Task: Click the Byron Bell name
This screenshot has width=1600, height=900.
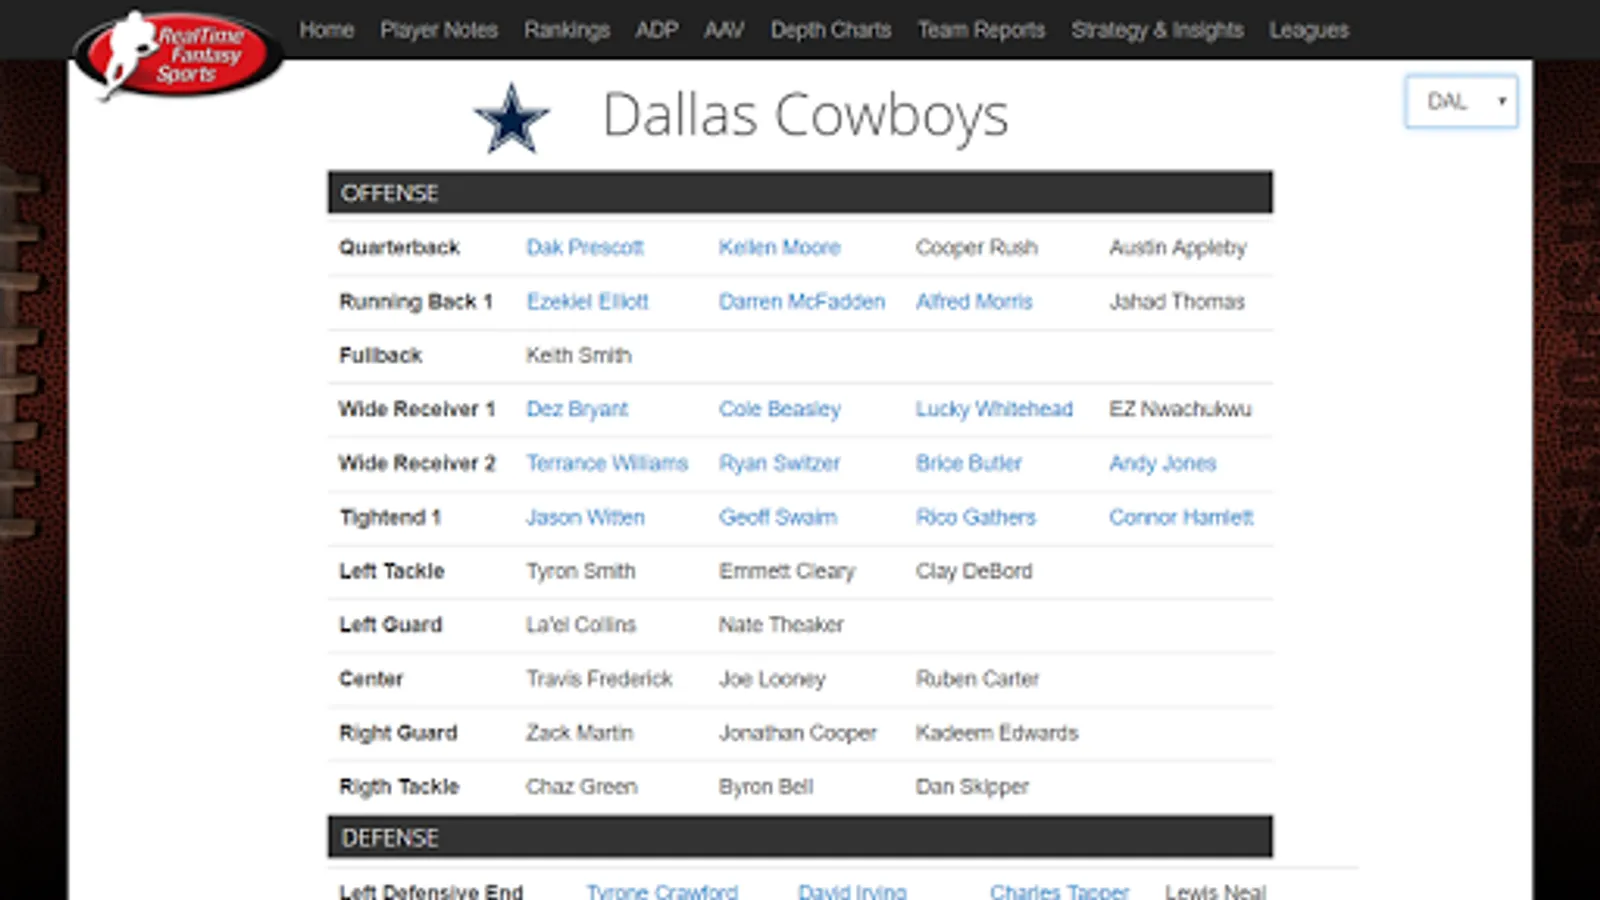Action: 766,787
